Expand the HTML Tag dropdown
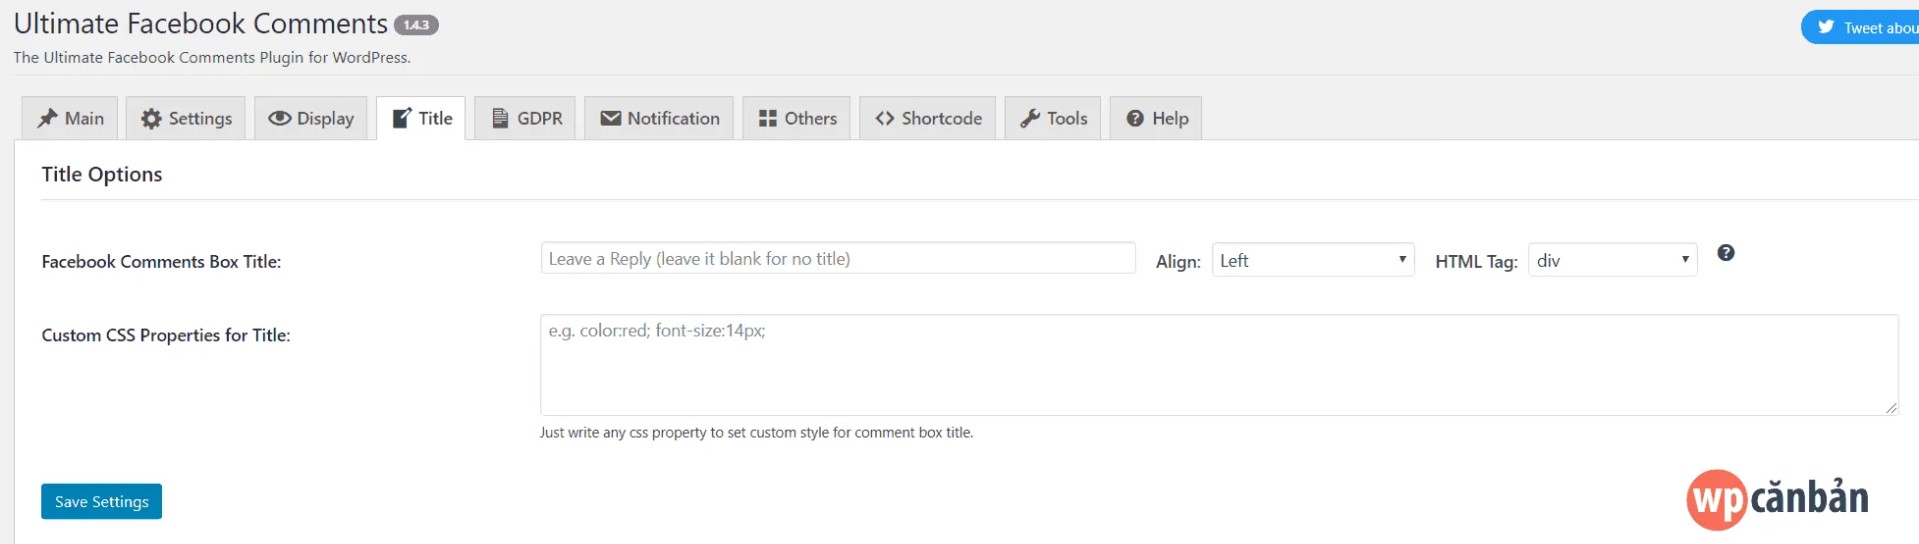Viewport: 1919px width, 544px height. [1612, 260]
